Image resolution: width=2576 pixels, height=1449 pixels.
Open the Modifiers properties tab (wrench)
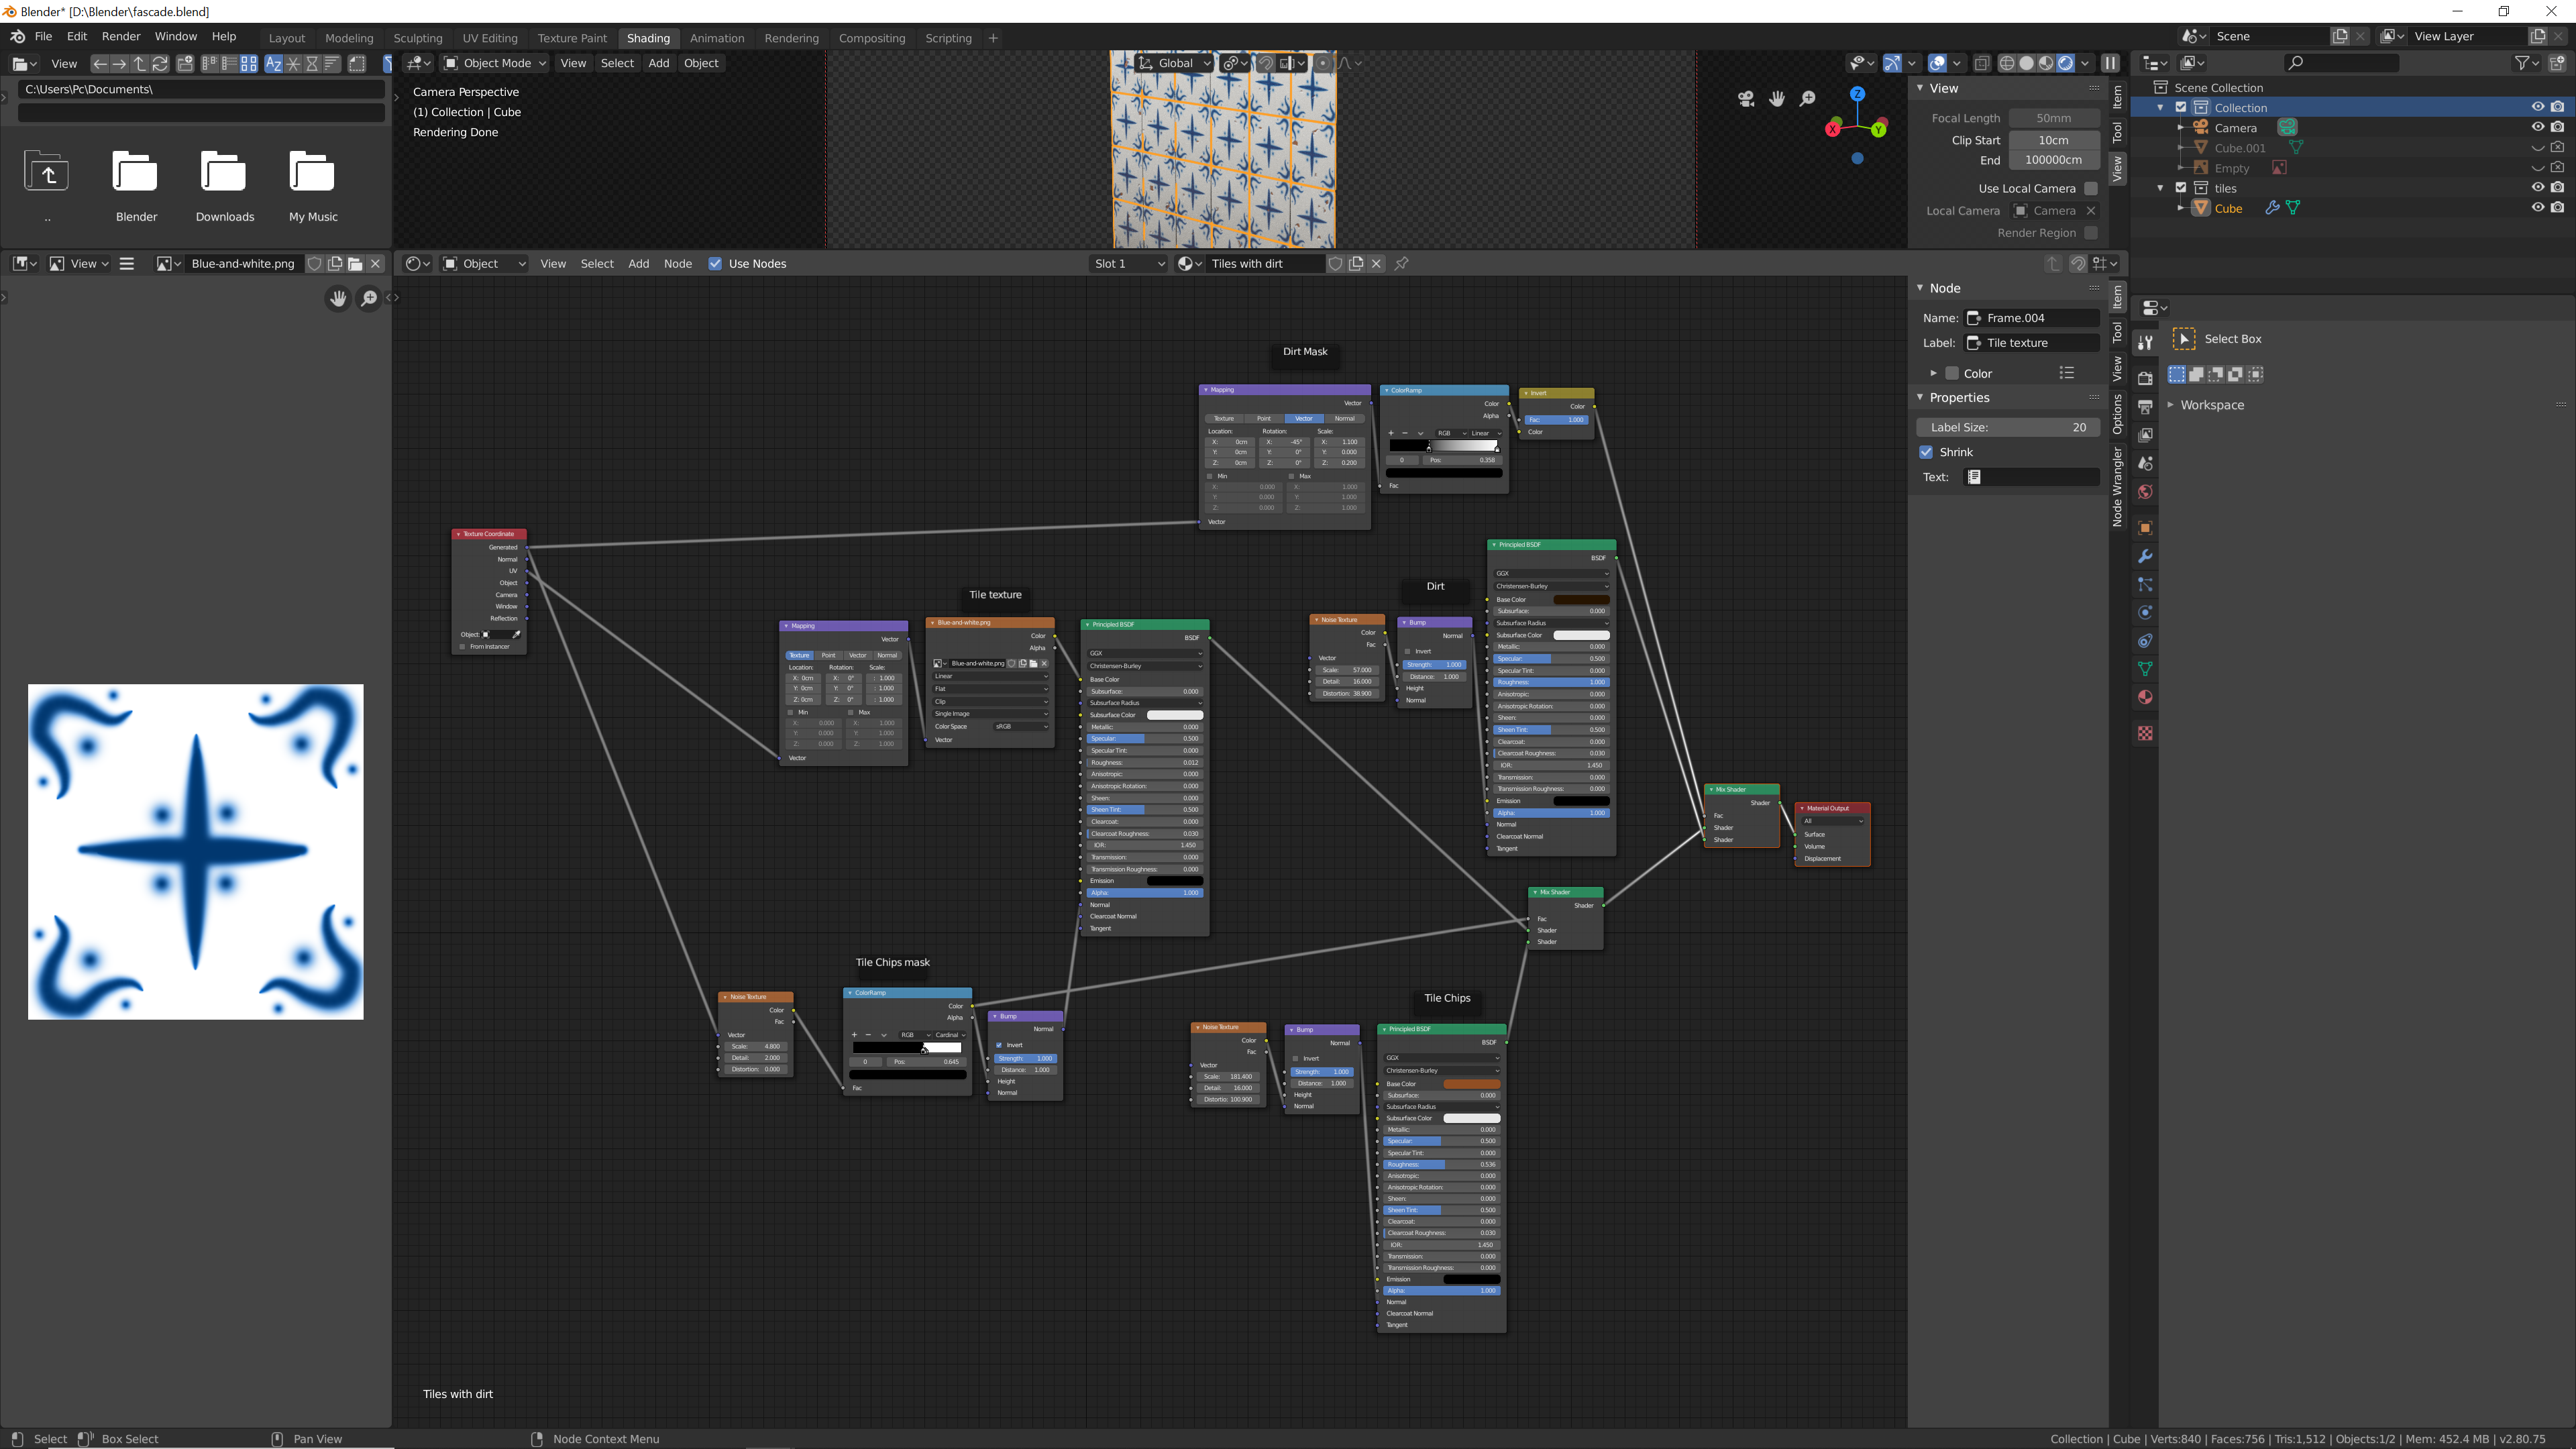[x=2145, y=556]
